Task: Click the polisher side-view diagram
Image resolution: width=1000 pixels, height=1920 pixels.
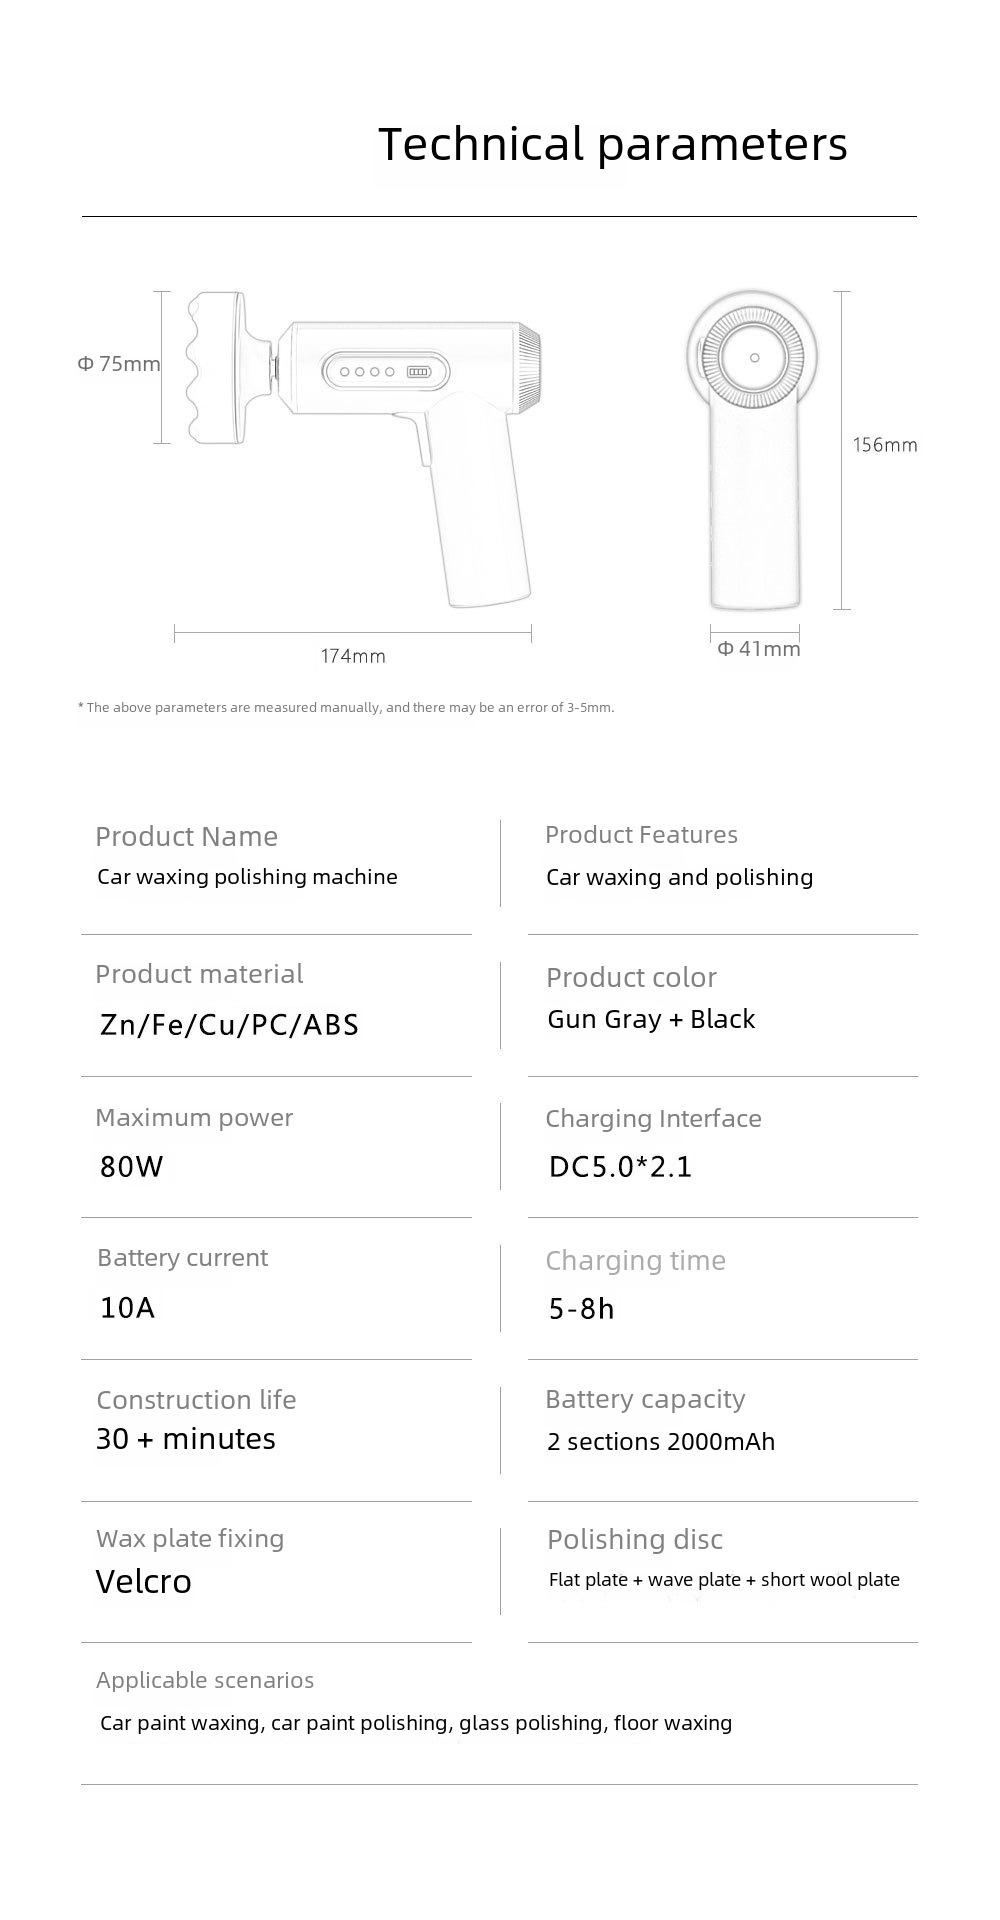Action: tap(365, 448)
